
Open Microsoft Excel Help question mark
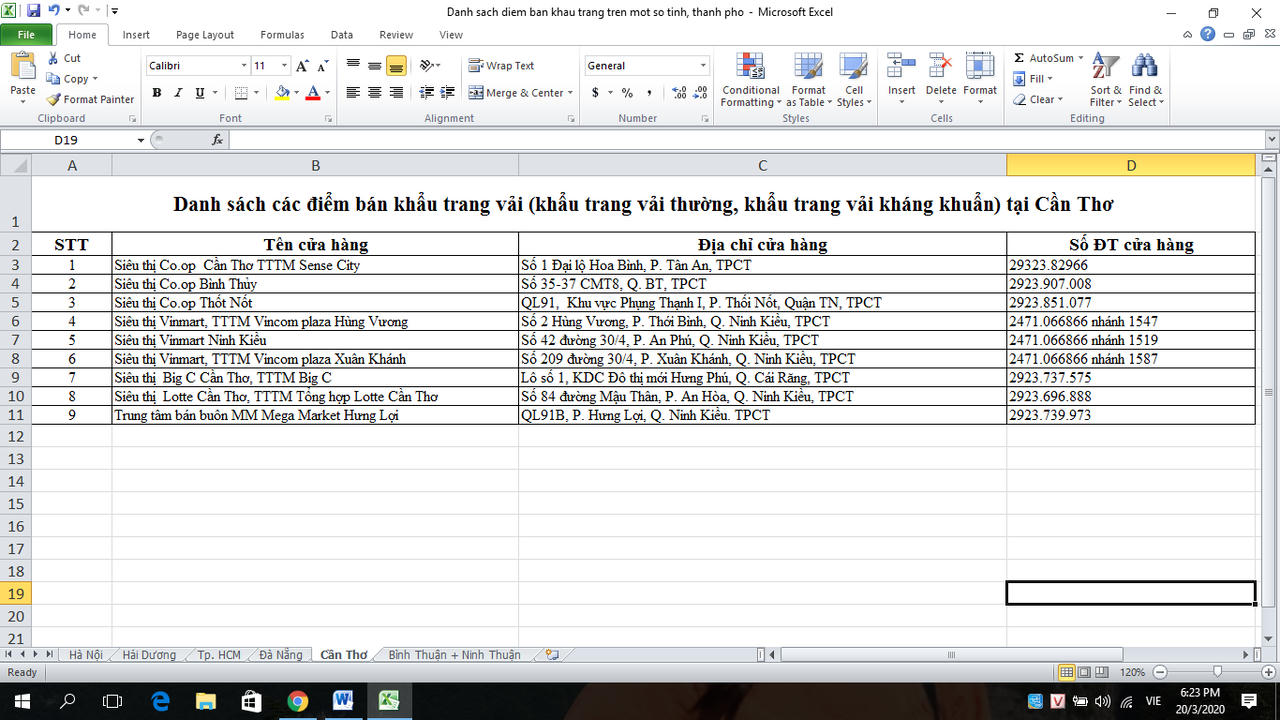[x=1208, y=34]
